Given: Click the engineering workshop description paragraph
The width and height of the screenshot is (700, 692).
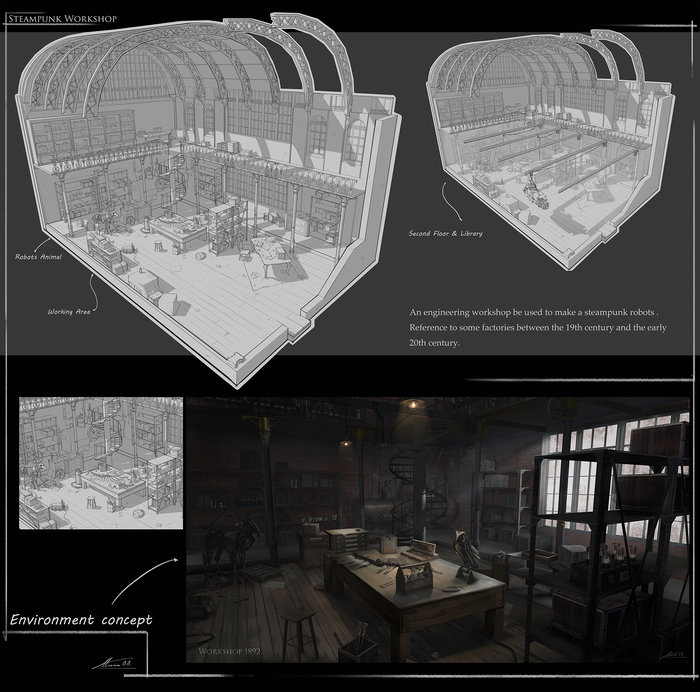Looking at the screenshot, I should [537, 327].
